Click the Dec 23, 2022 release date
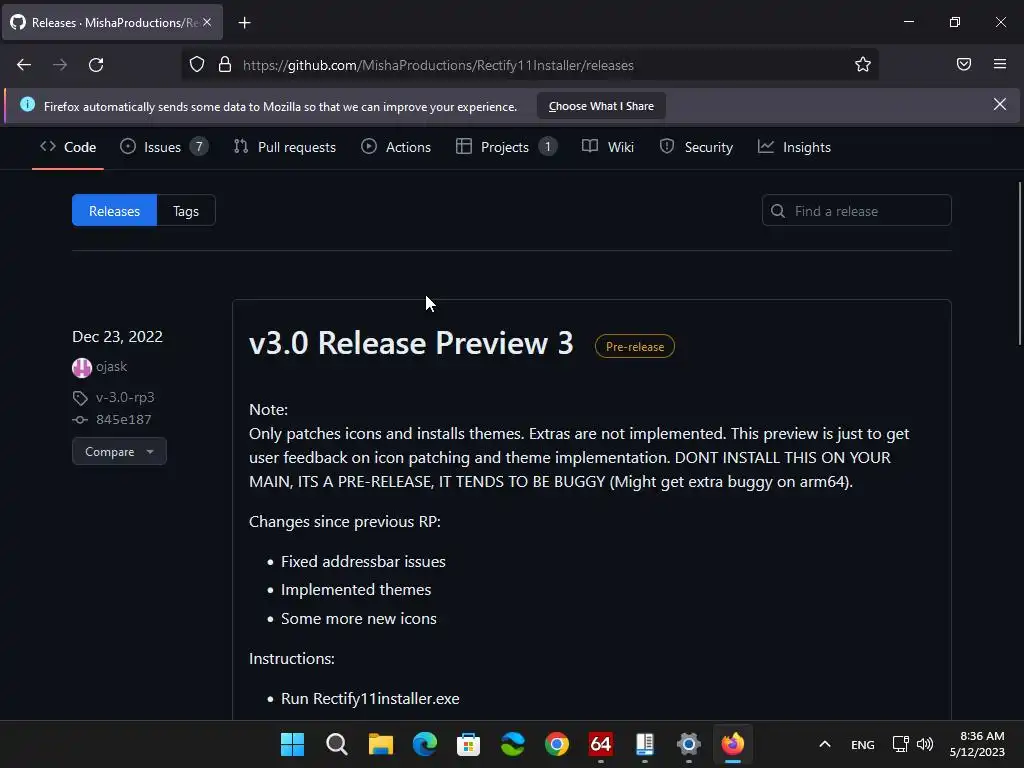The image size is (1024, 768). 118,336
